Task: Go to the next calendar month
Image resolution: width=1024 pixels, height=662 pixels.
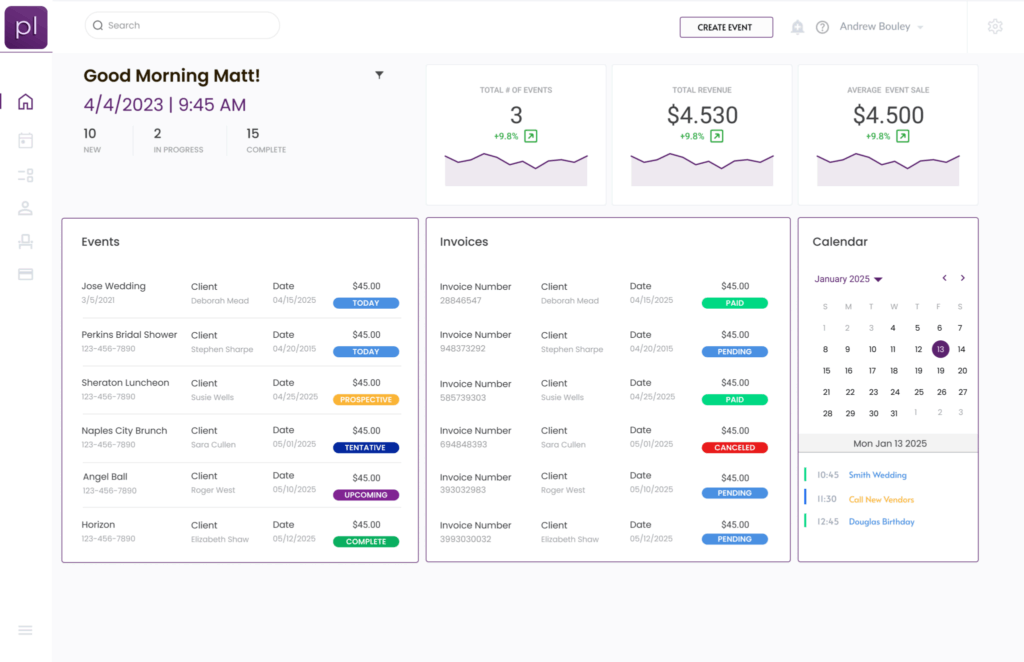Action: [x=963, y=278]
